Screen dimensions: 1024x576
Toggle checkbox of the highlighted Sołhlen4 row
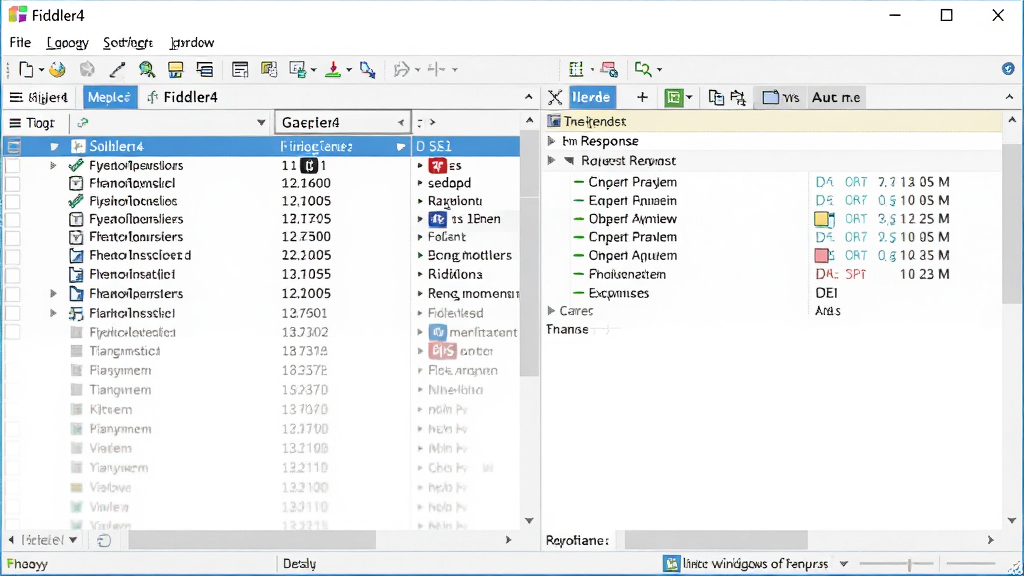[13, 147]
